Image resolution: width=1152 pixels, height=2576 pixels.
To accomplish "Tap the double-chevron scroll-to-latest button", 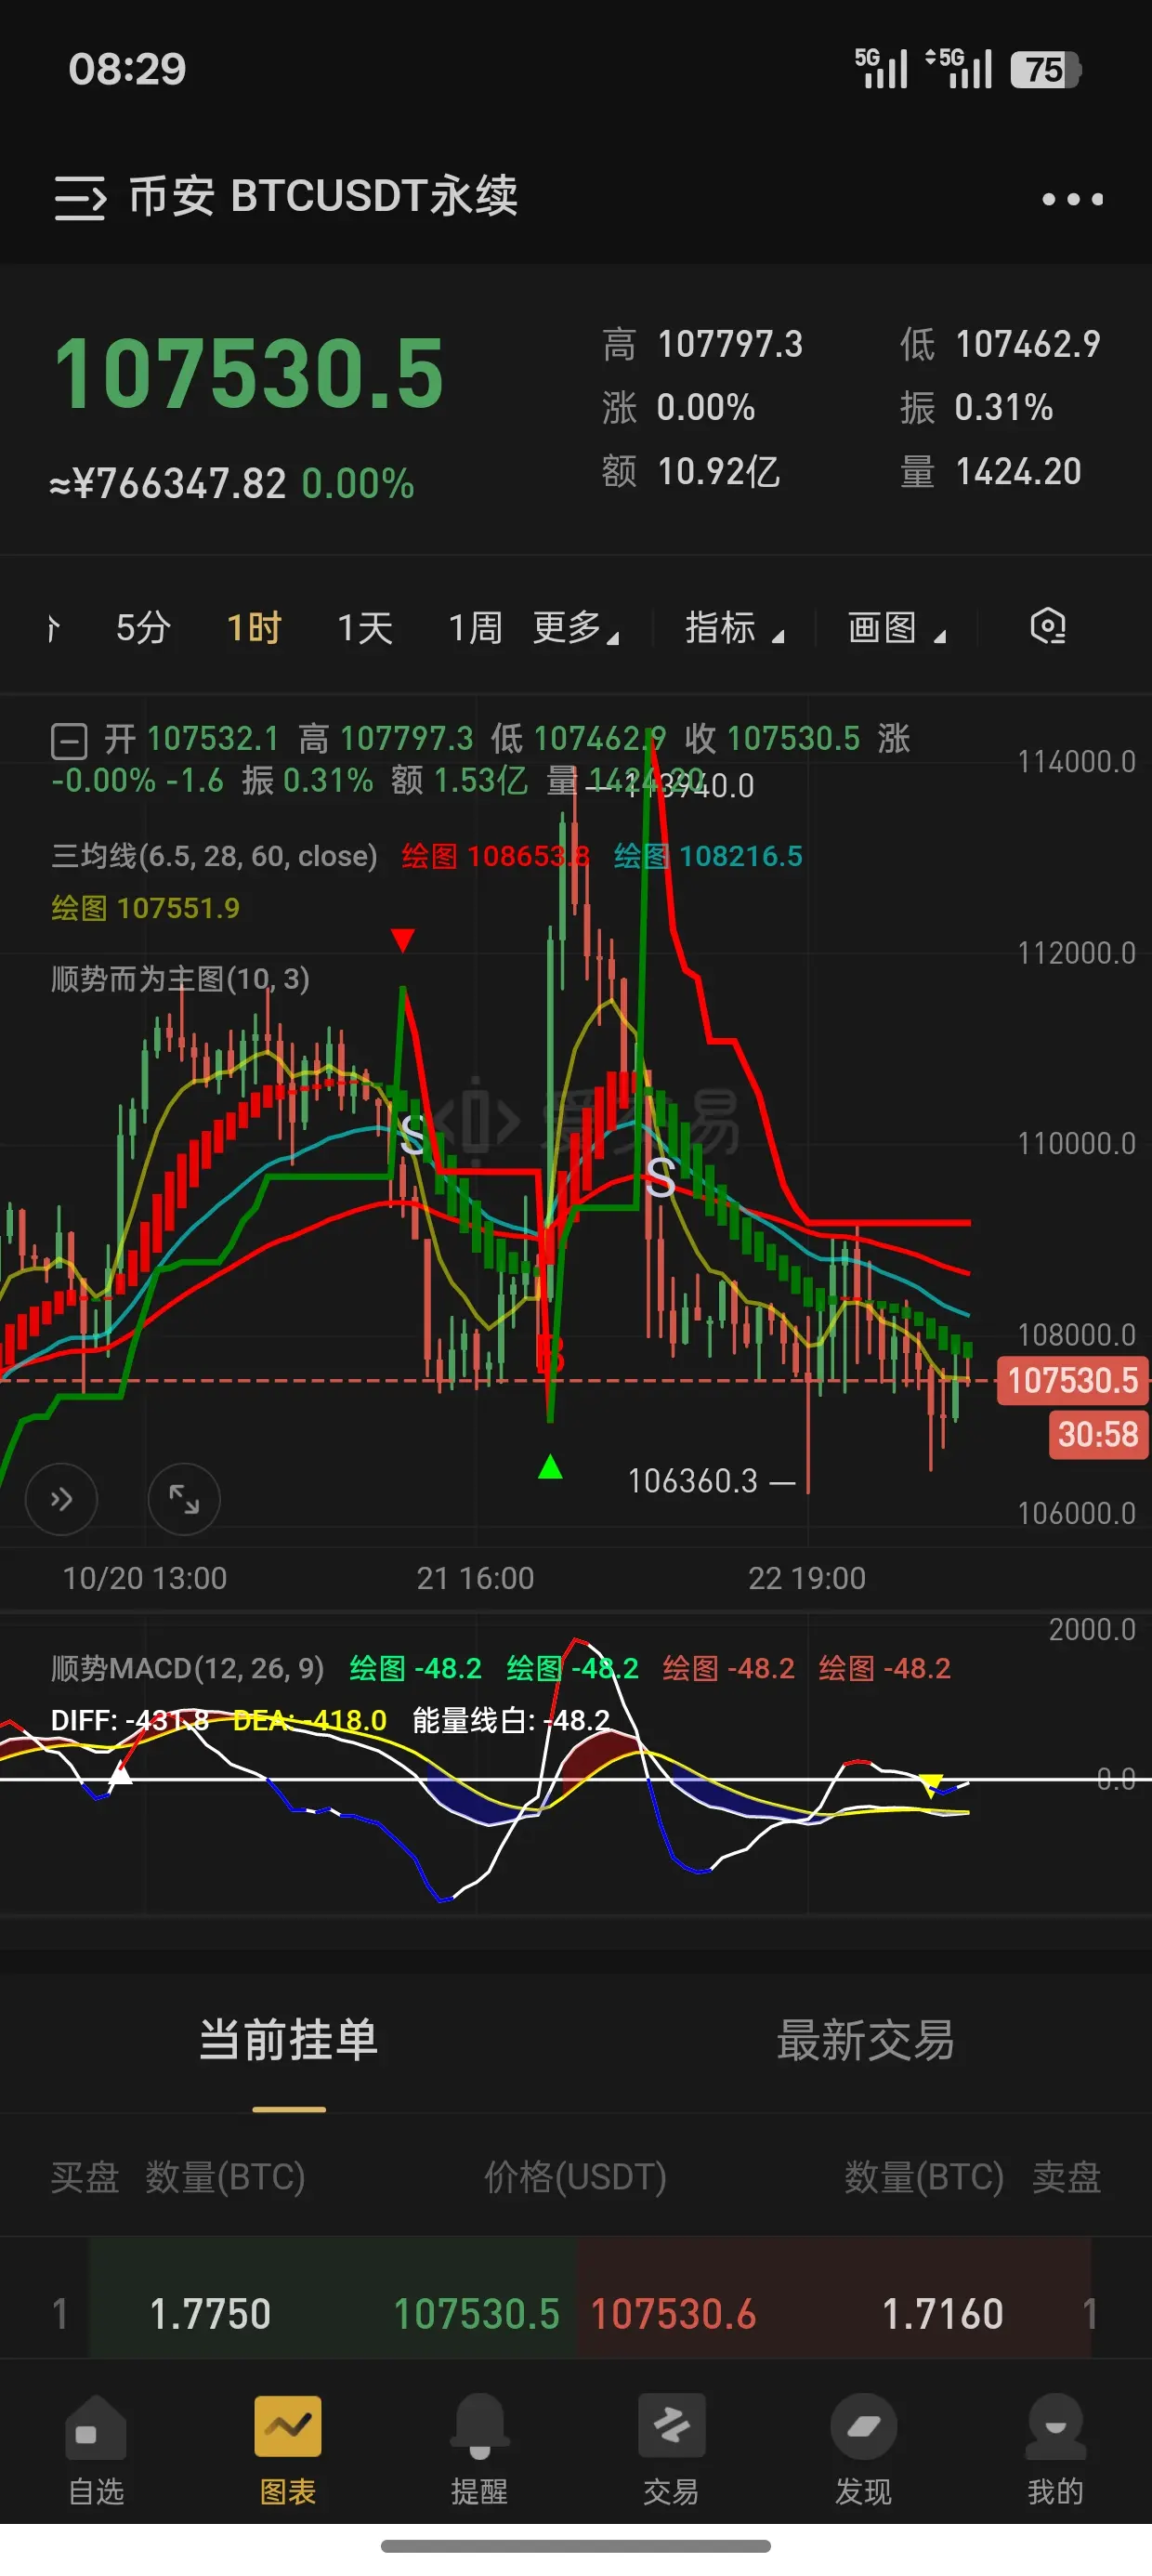I will click(61, 1499).
